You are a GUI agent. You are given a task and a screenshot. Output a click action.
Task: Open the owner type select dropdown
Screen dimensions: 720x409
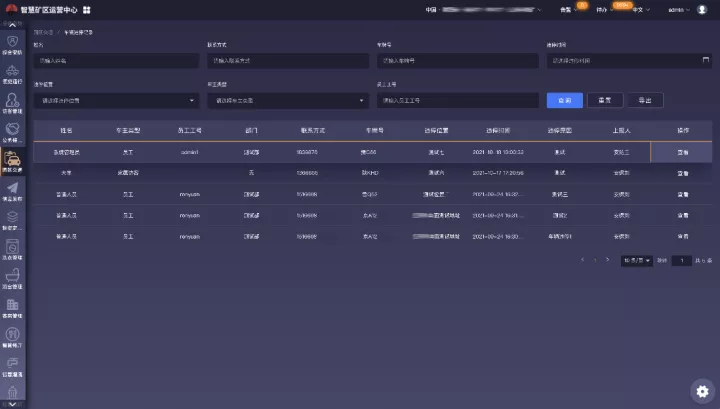288,101
